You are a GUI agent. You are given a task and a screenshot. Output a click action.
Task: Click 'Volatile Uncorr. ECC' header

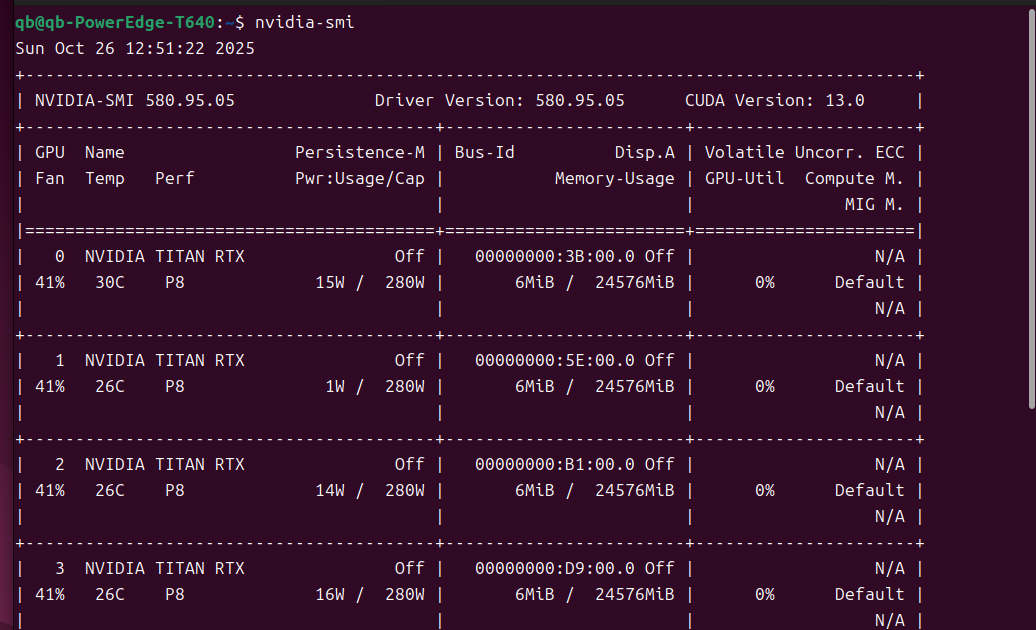click(x=804, y=153)
